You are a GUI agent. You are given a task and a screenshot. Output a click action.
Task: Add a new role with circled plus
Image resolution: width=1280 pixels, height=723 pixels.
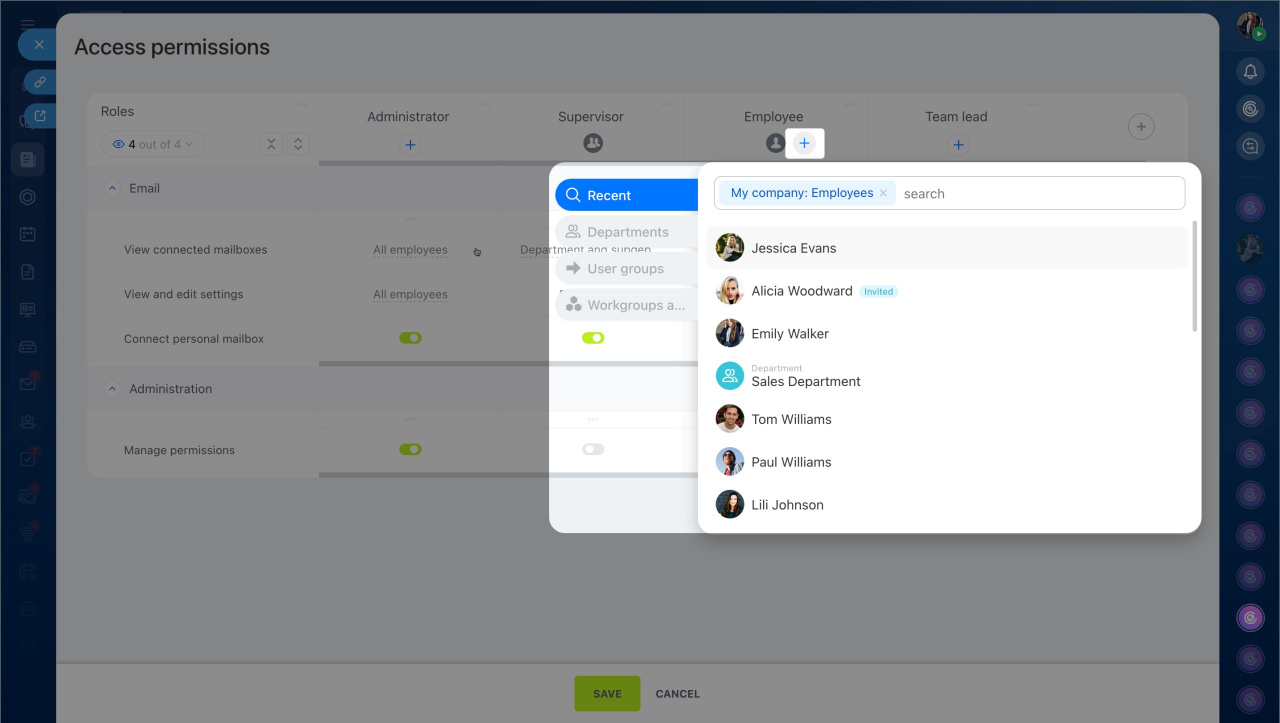point(1140,127)
